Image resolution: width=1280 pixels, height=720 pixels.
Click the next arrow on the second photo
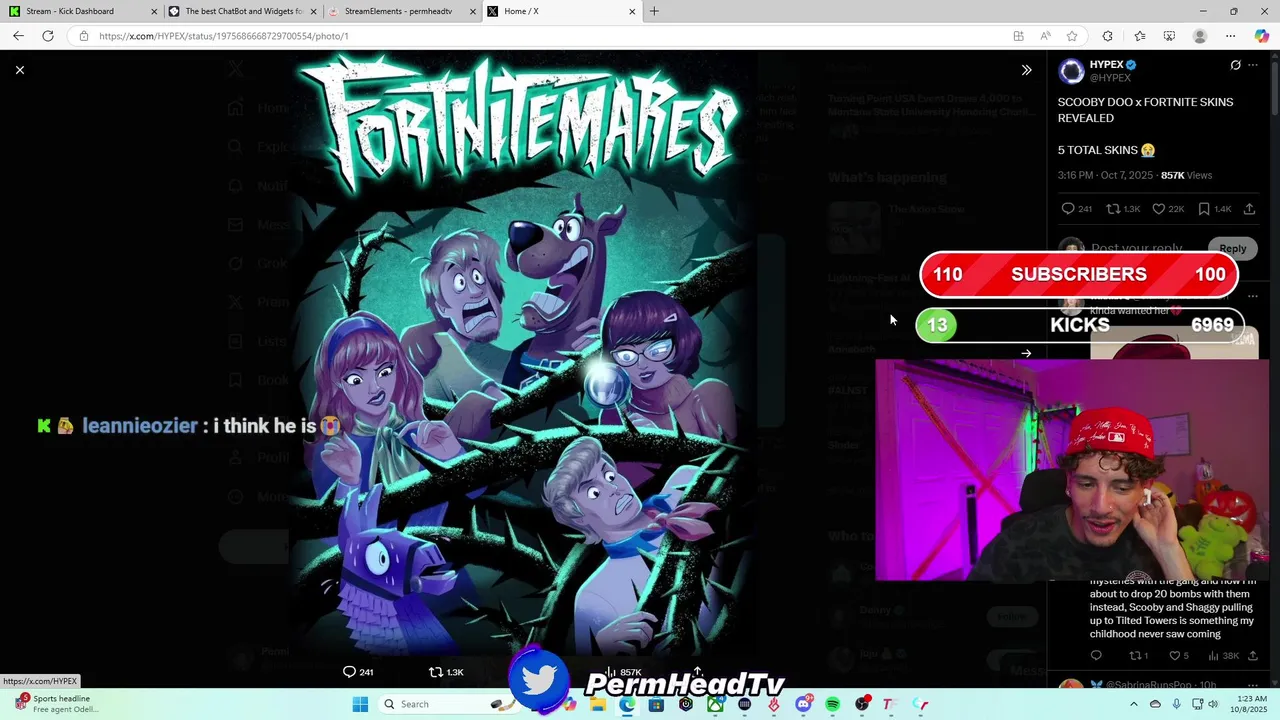tap(1026, 353)
